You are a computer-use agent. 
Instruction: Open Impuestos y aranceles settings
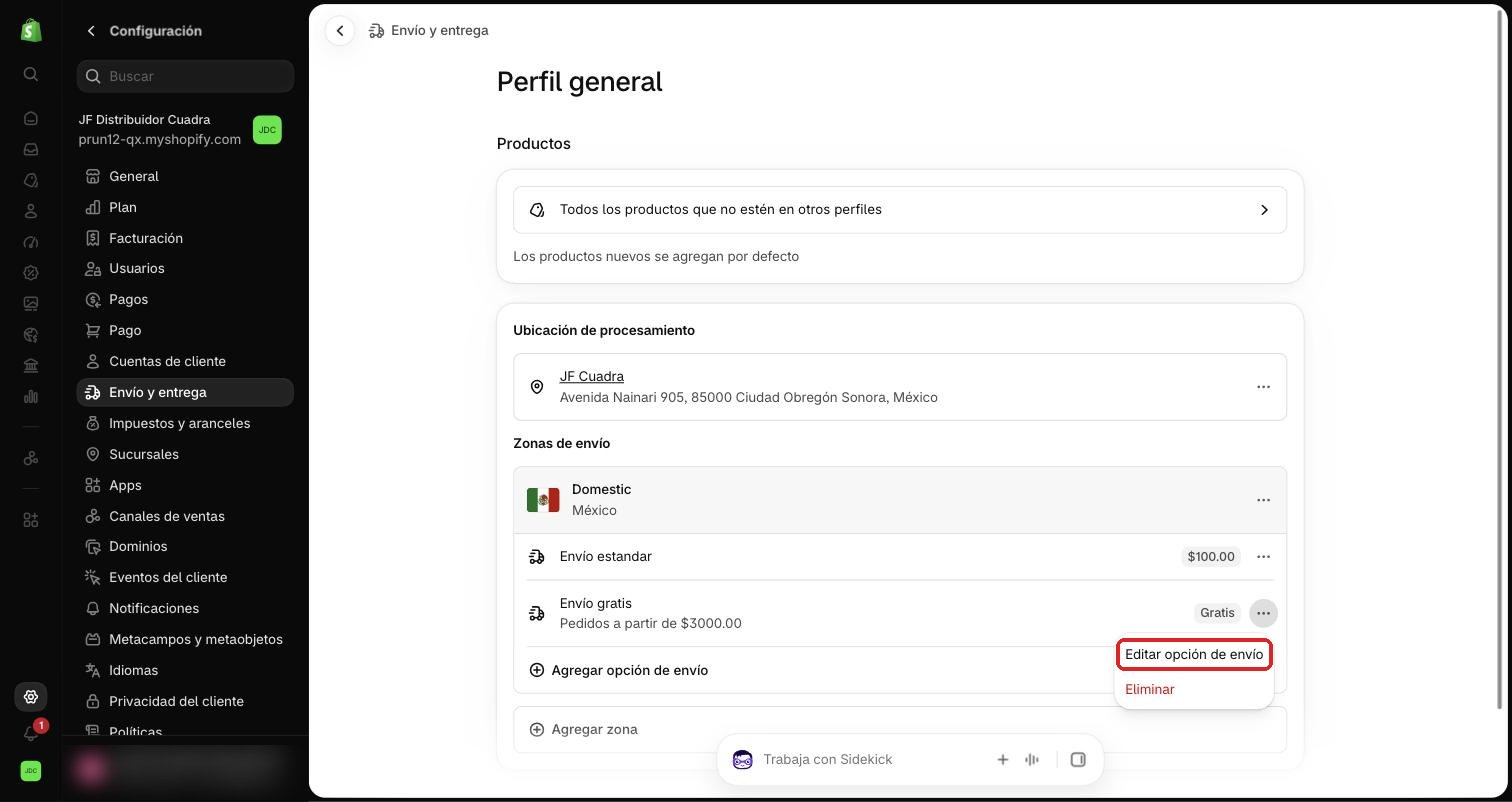pyautogui.click(x=185, y=423)
